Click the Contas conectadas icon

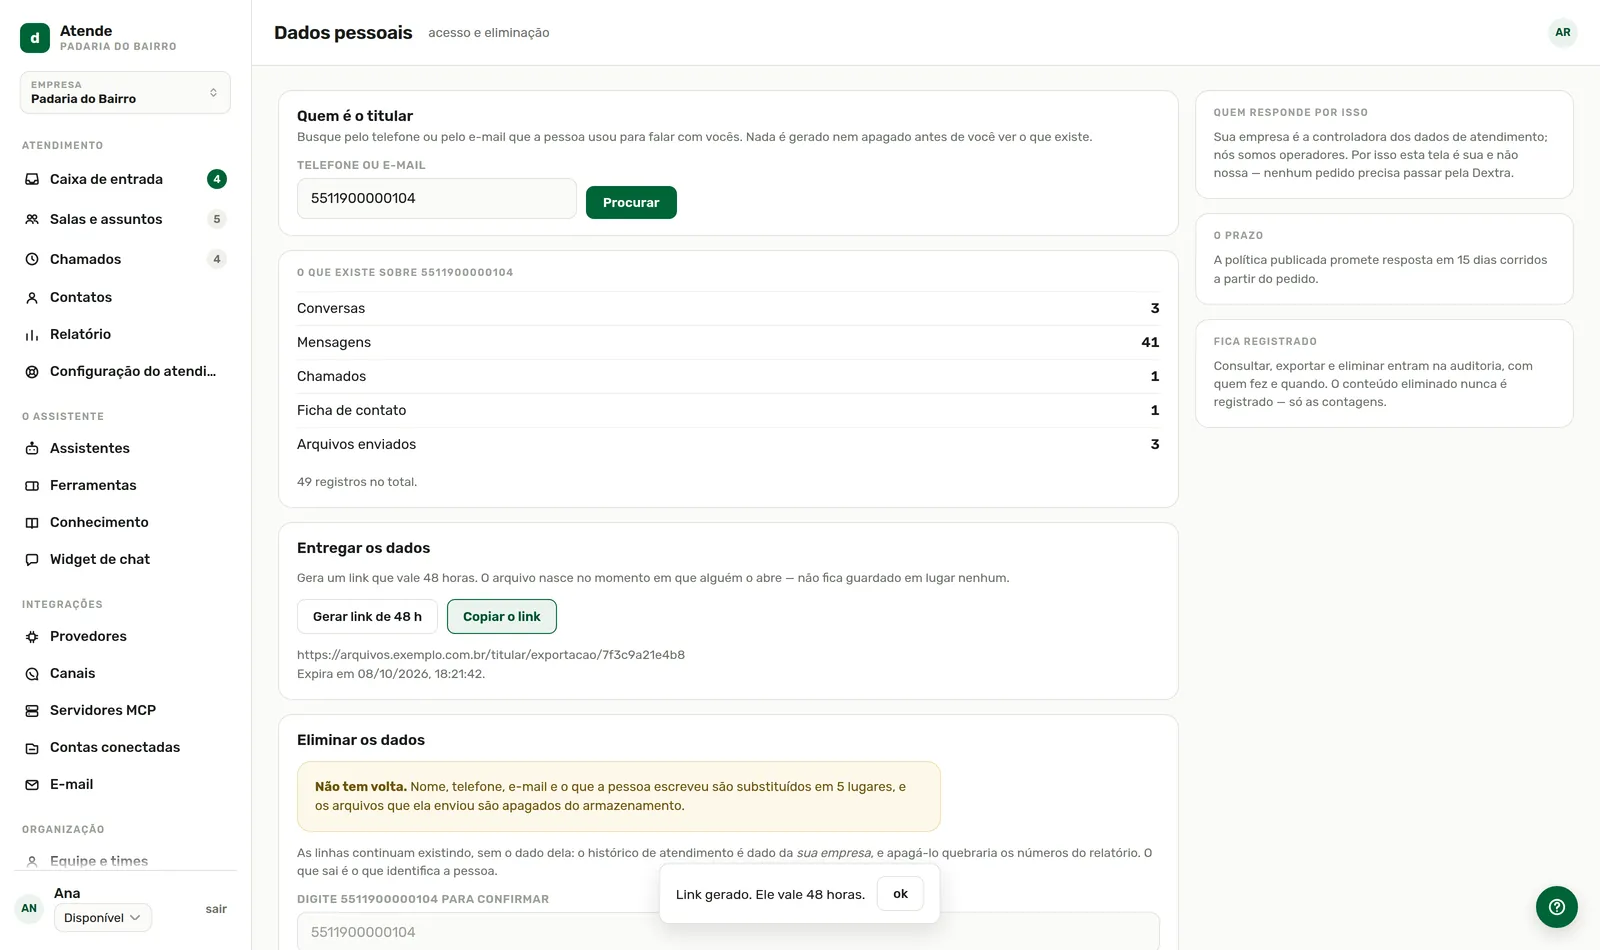pyautogui.click(x=32, y=747)
